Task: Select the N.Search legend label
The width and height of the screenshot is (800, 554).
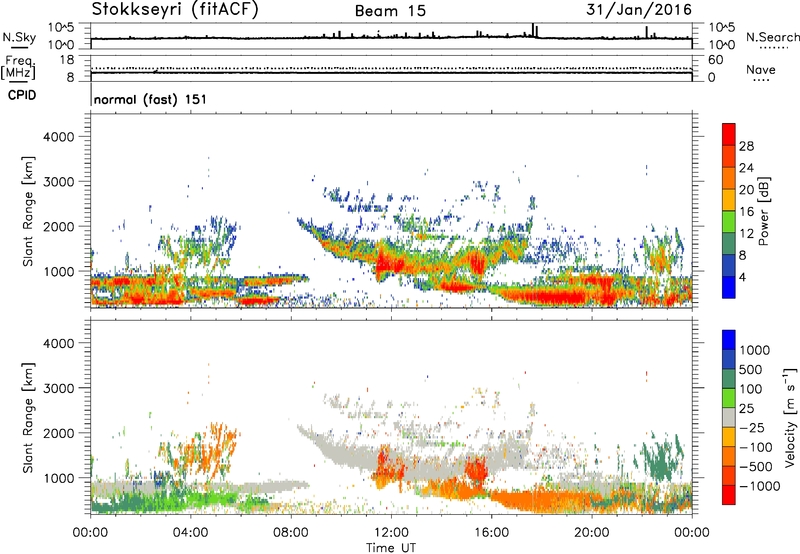Action: [x=772, y=37]
